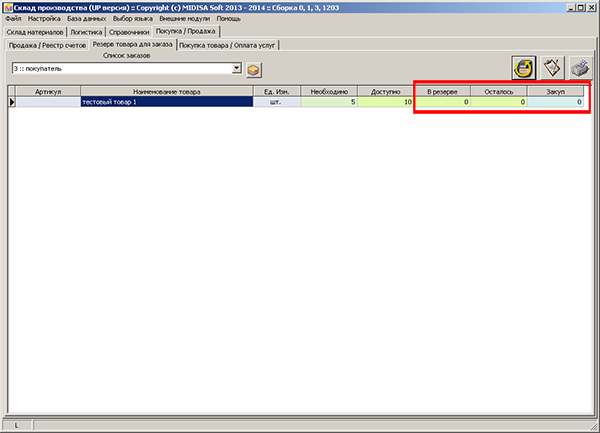600x433 pixels.
Task: Click the Наименование товара column header
Action: (166, 91)
